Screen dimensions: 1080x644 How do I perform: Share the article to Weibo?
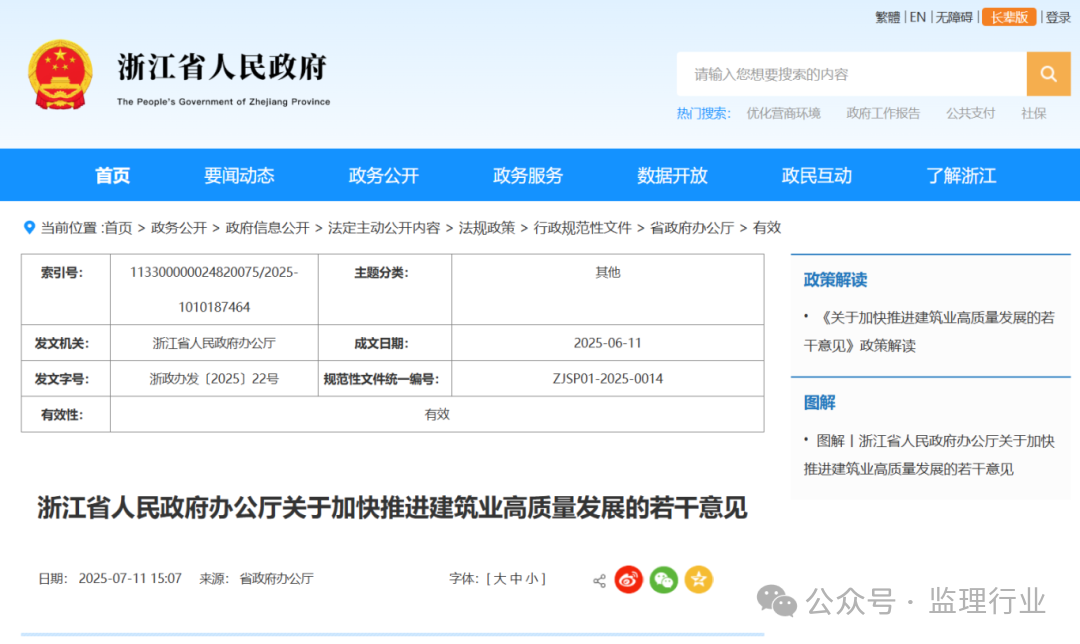click(x=628, y=579)
